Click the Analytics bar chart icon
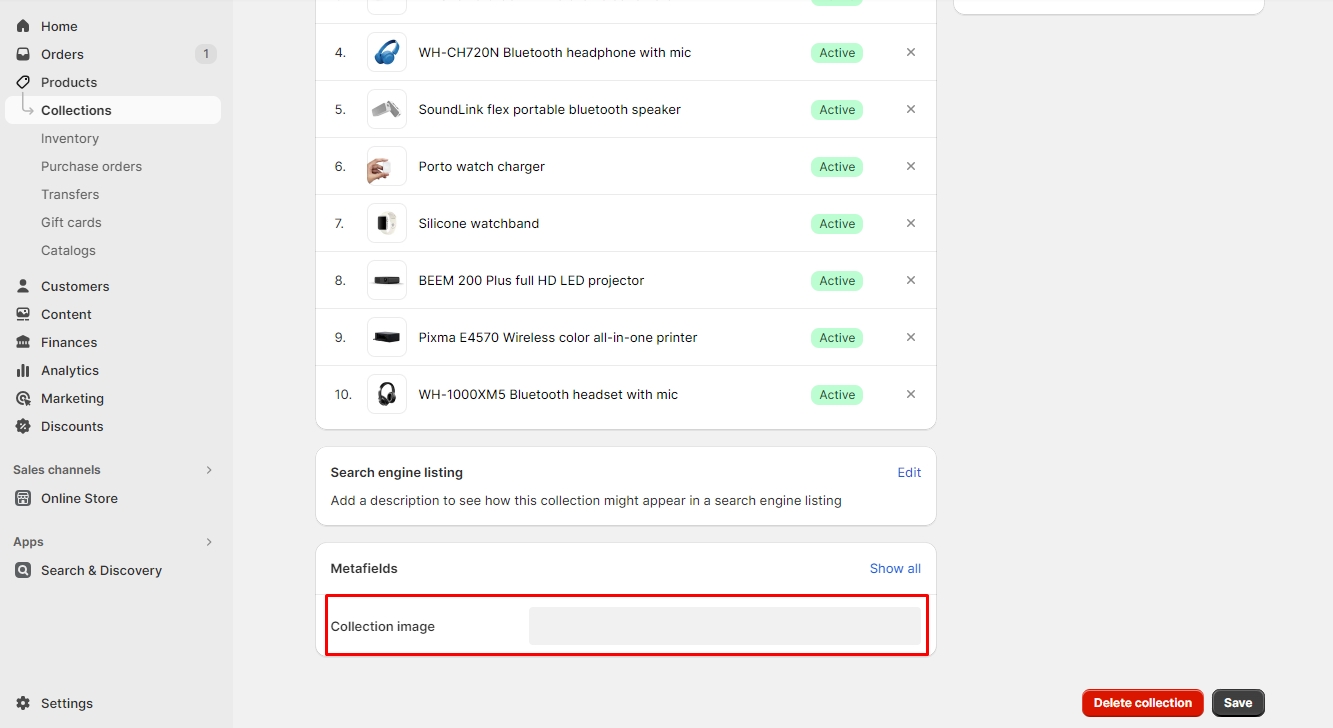Screen dimensions: 1333x728 23,370
